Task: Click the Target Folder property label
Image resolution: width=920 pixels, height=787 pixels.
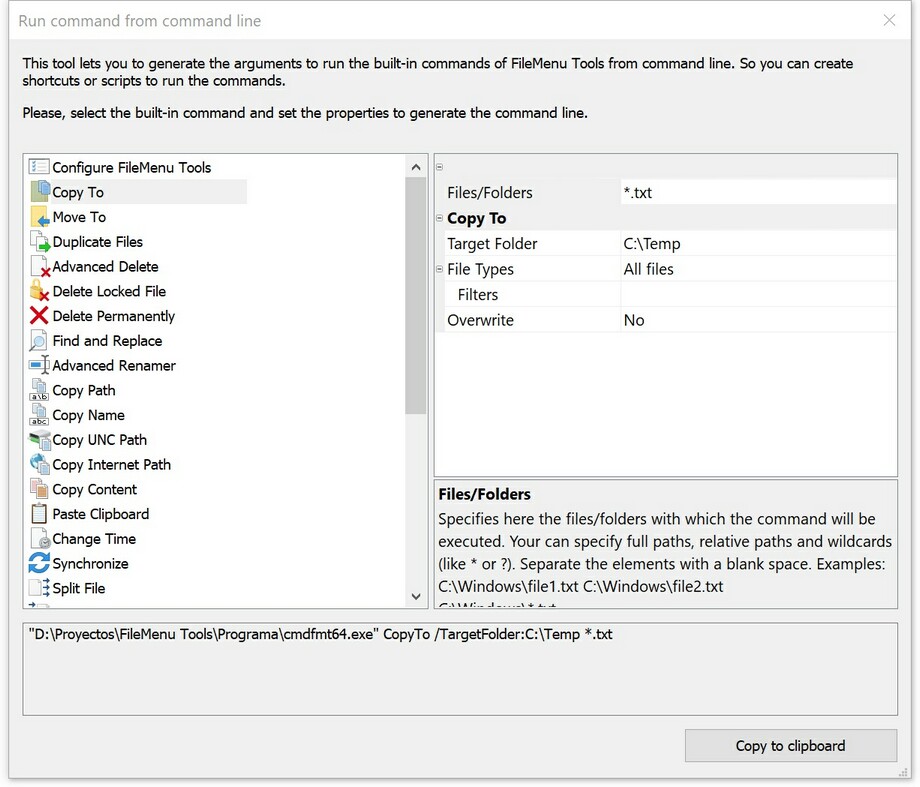Action: [492, 244]
